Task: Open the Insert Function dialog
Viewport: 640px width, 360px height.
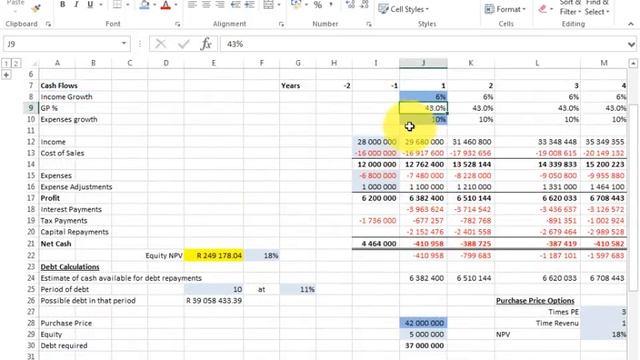Action: click(x=206, y=44)
